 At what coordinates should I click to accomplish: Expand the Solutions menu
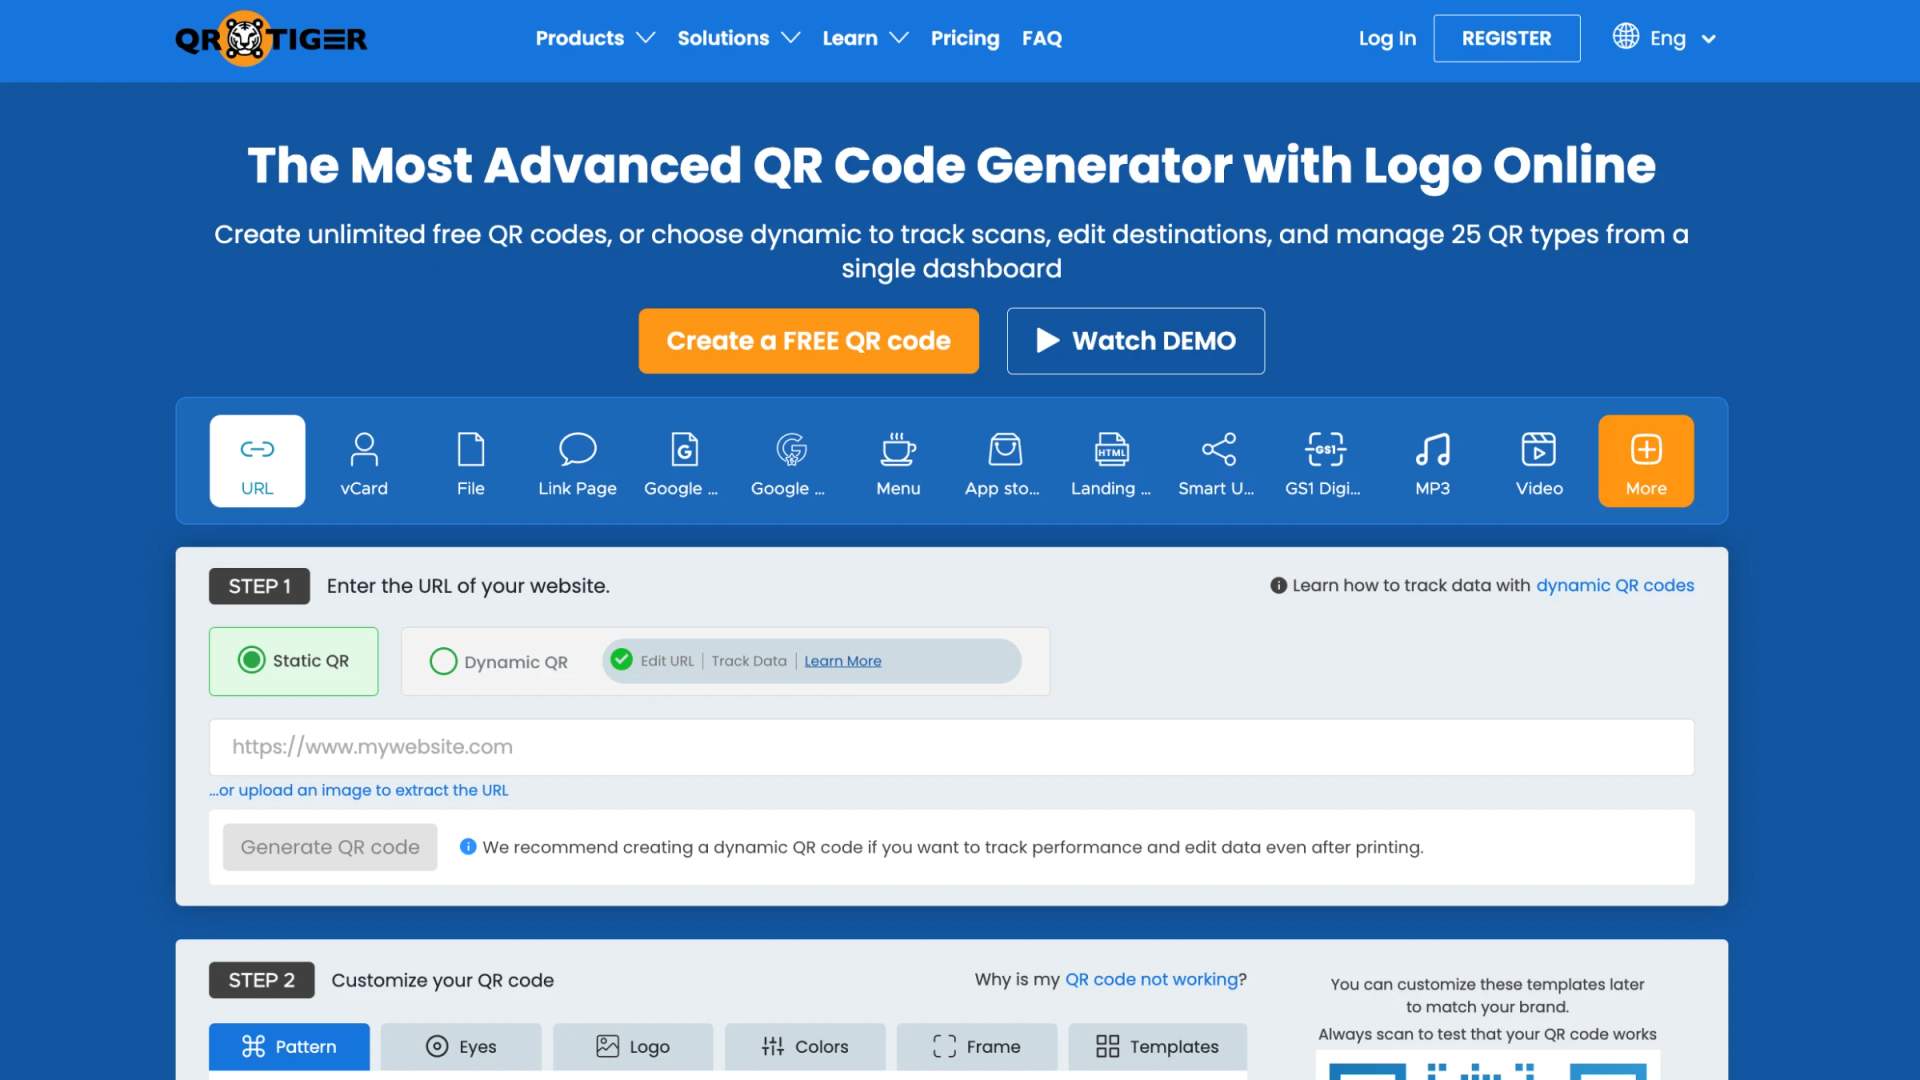pyautogui.click(x=738, y=38)
